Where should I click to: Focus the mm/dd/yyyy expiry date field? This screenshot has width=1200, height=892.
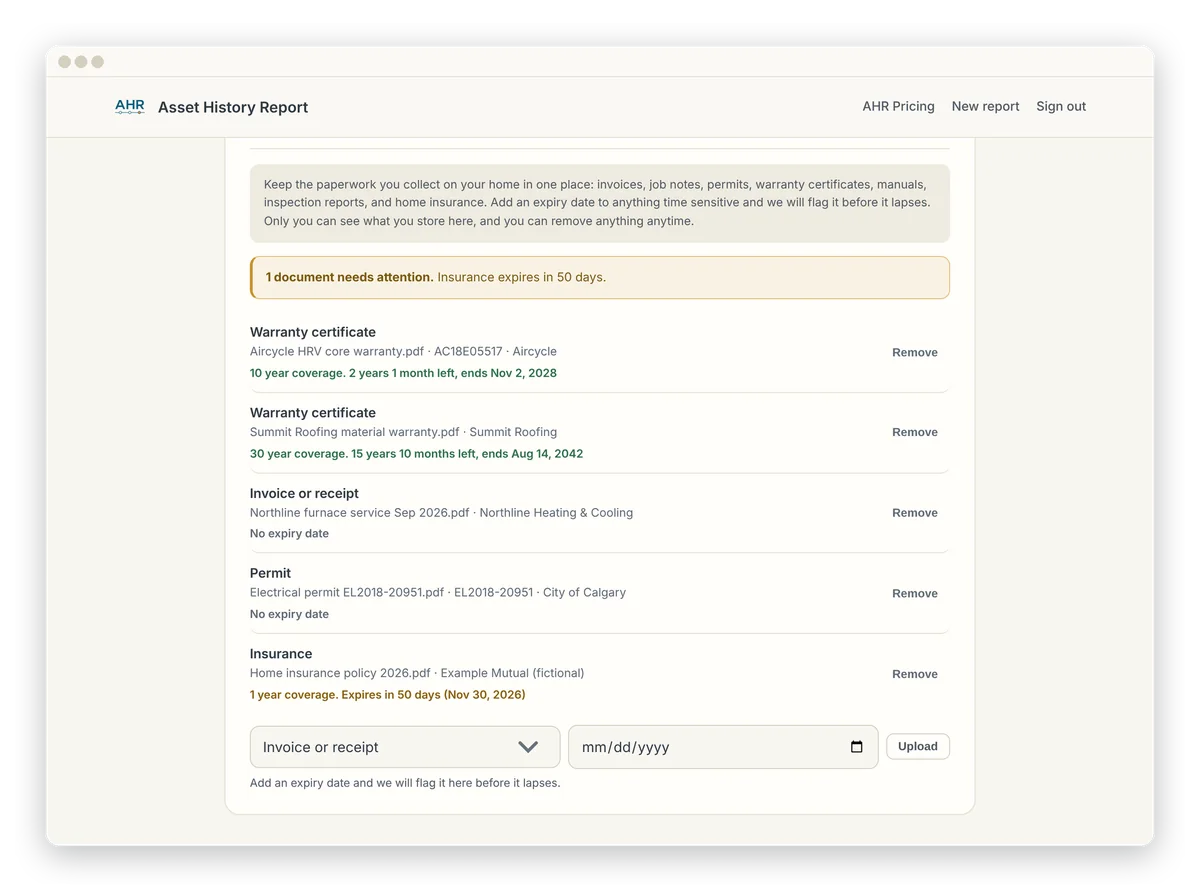coord(723,747)
